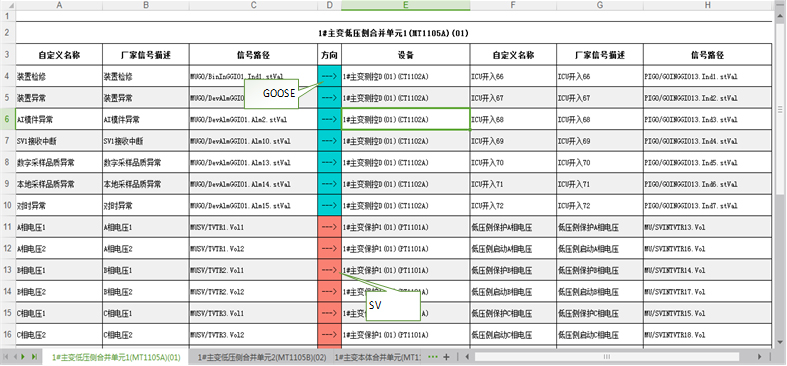Click the red arrow cell in row 11
Image resolution: width=787 pixels, height=366 pixels.
pyautogui.click(x=329, y=227)
